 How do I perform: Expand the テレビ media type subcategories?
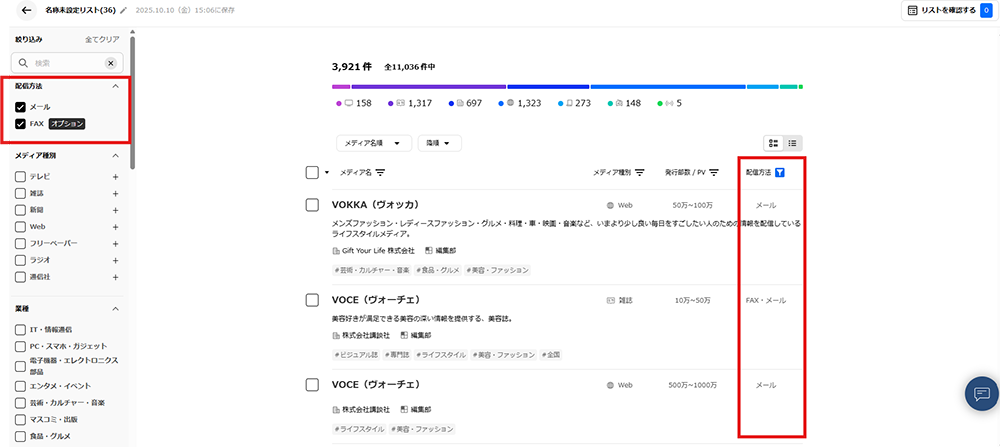(x=115, y=177)
